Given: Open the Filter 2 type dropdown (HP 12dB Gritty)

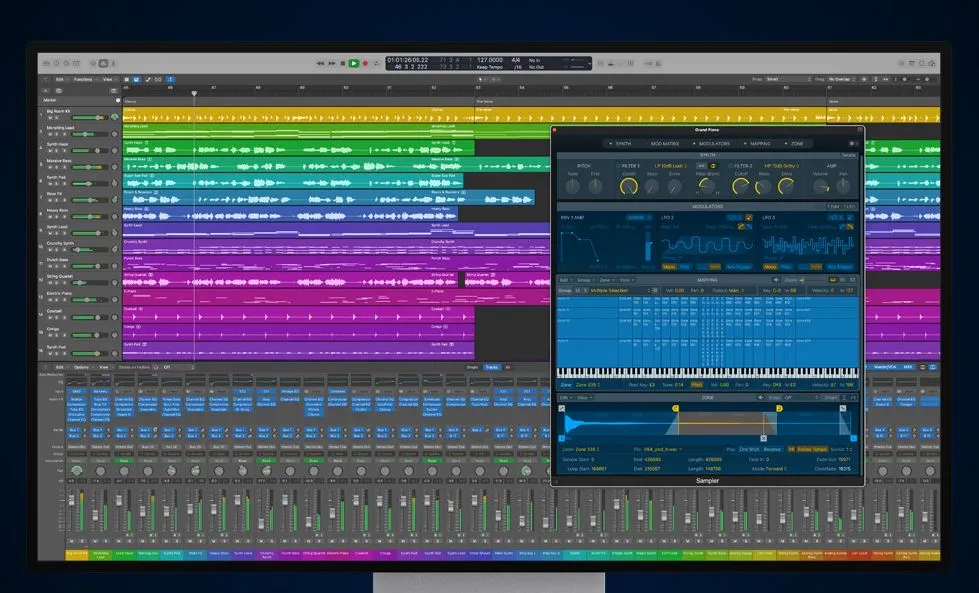Looking at the screenshot, I should tap(782, 166).
